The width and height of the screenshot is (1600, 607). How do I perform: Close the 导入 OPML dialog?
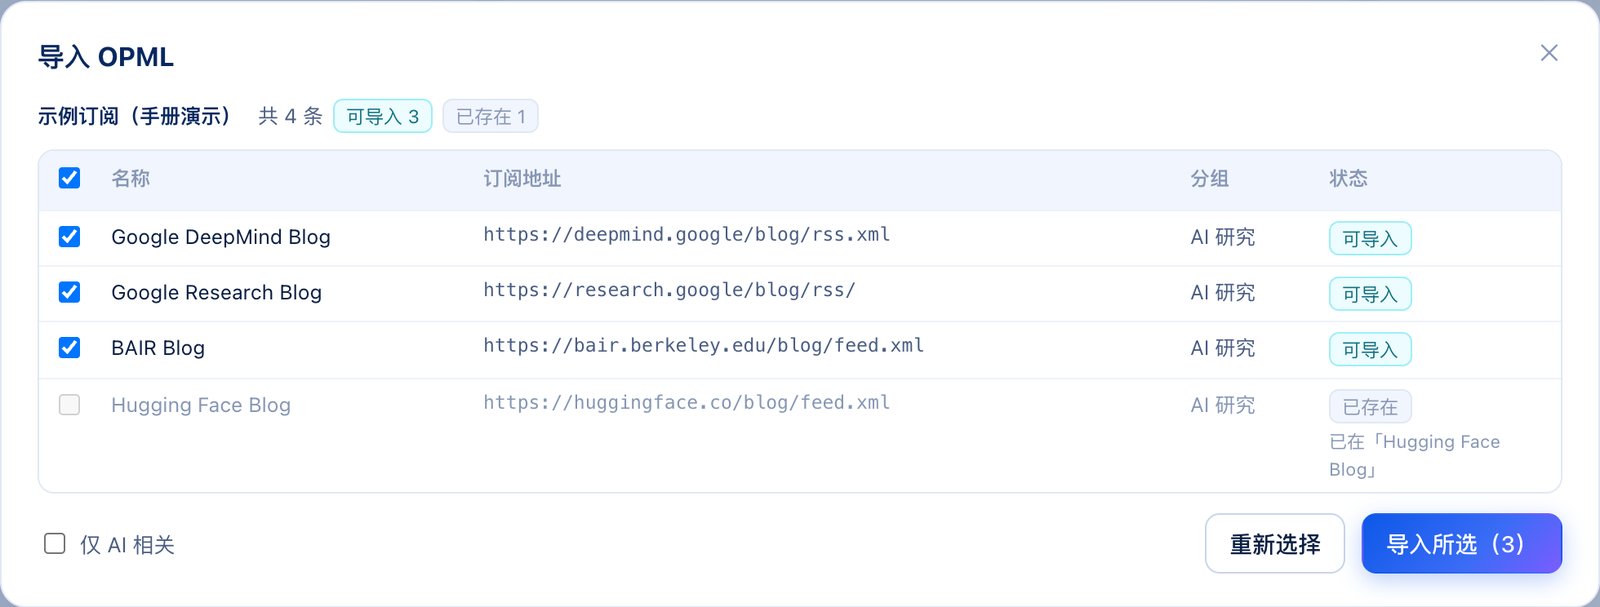point(1549,53)
